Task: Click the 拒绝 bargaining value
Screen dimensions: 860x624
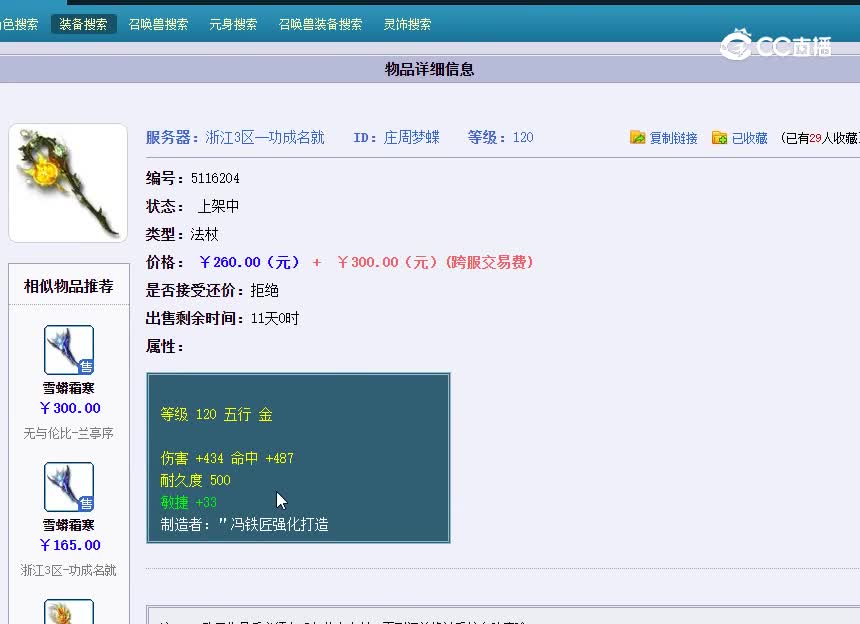Action: pyautogui.click(x=265, y=291)
